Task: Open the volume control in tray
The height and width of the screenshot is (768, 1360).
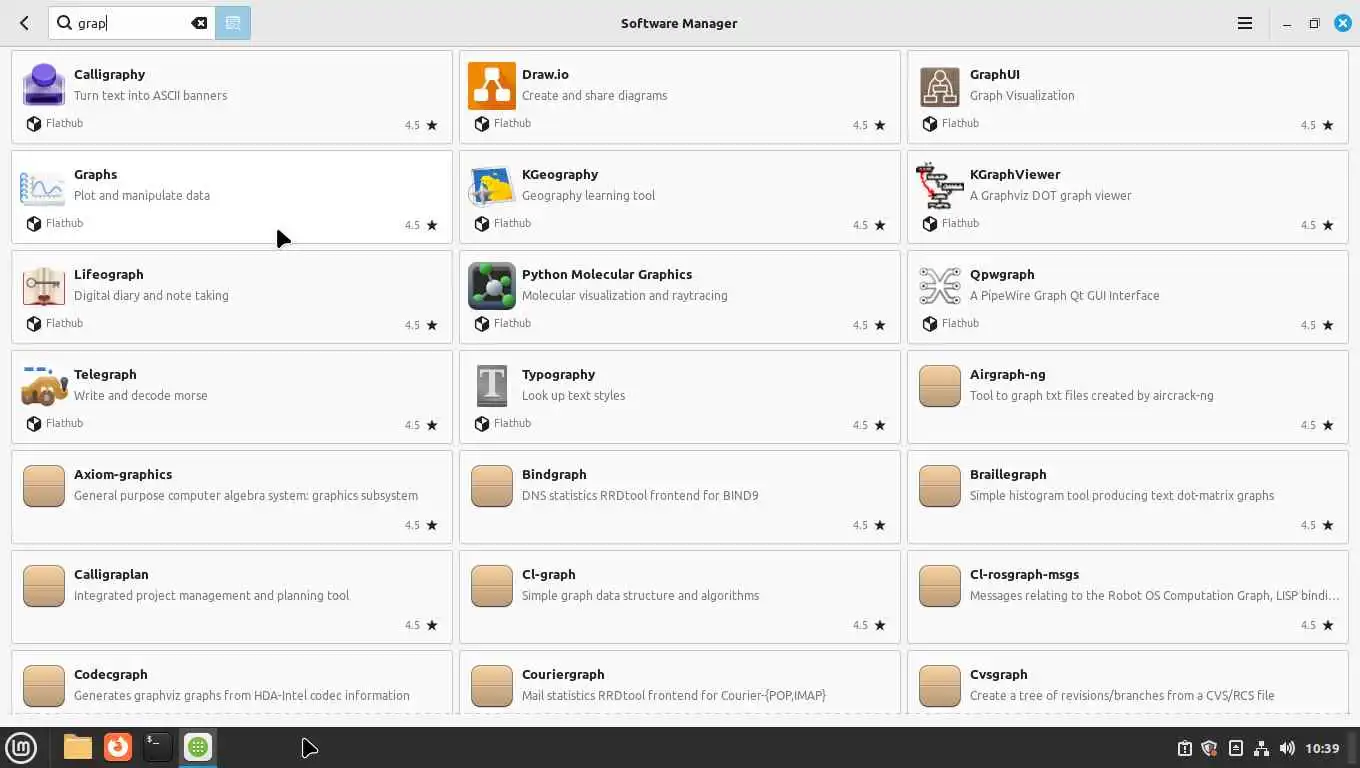Action: pyautogui.click(x=1287, y=748)
